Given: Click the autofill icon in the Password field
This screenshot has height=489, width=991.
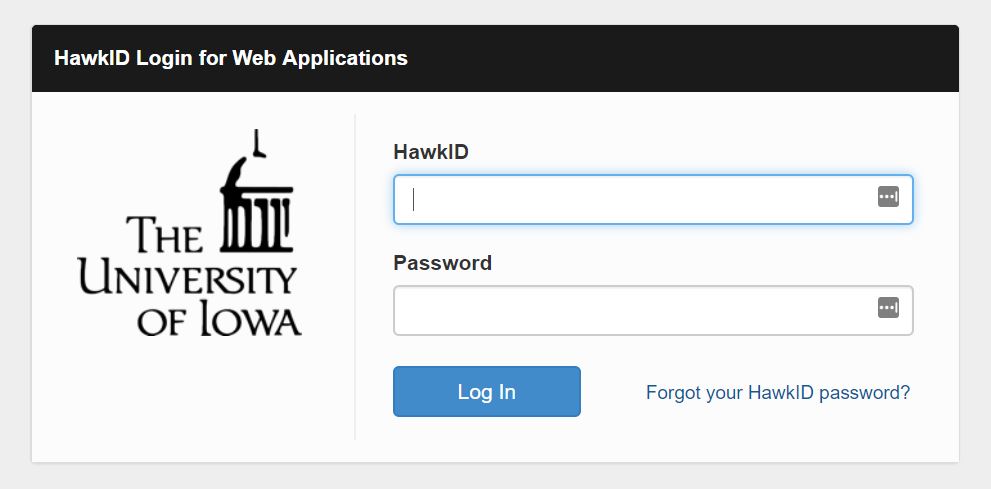Looking at the screenshot, I should [888, 307].
